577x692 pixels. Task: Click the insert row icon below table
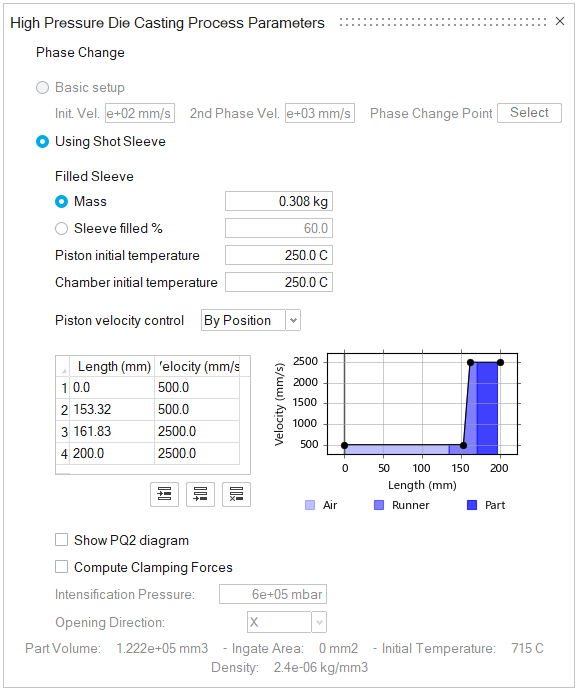[164, 494]
